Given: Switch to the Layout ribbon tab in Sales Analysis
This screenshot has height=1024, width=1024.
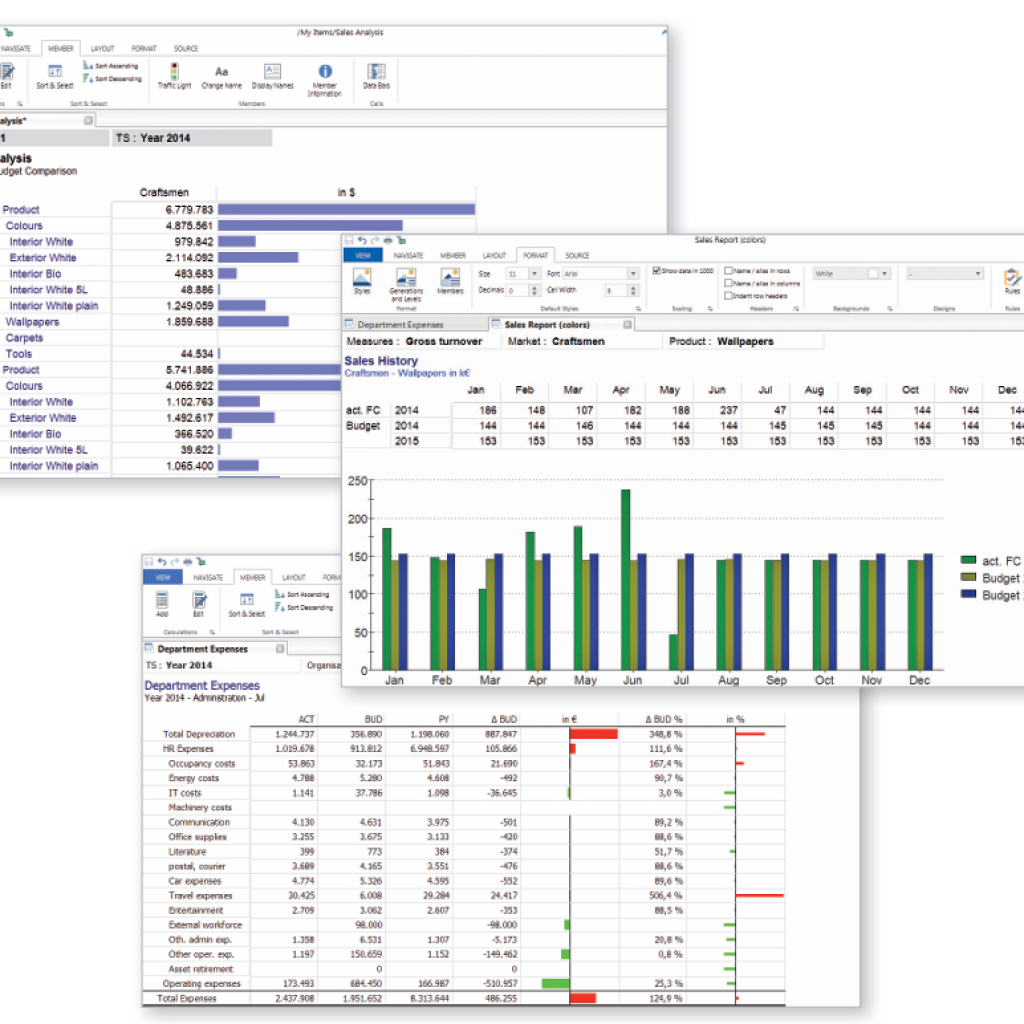Looking at the screenshot, I should click(102, 48).
